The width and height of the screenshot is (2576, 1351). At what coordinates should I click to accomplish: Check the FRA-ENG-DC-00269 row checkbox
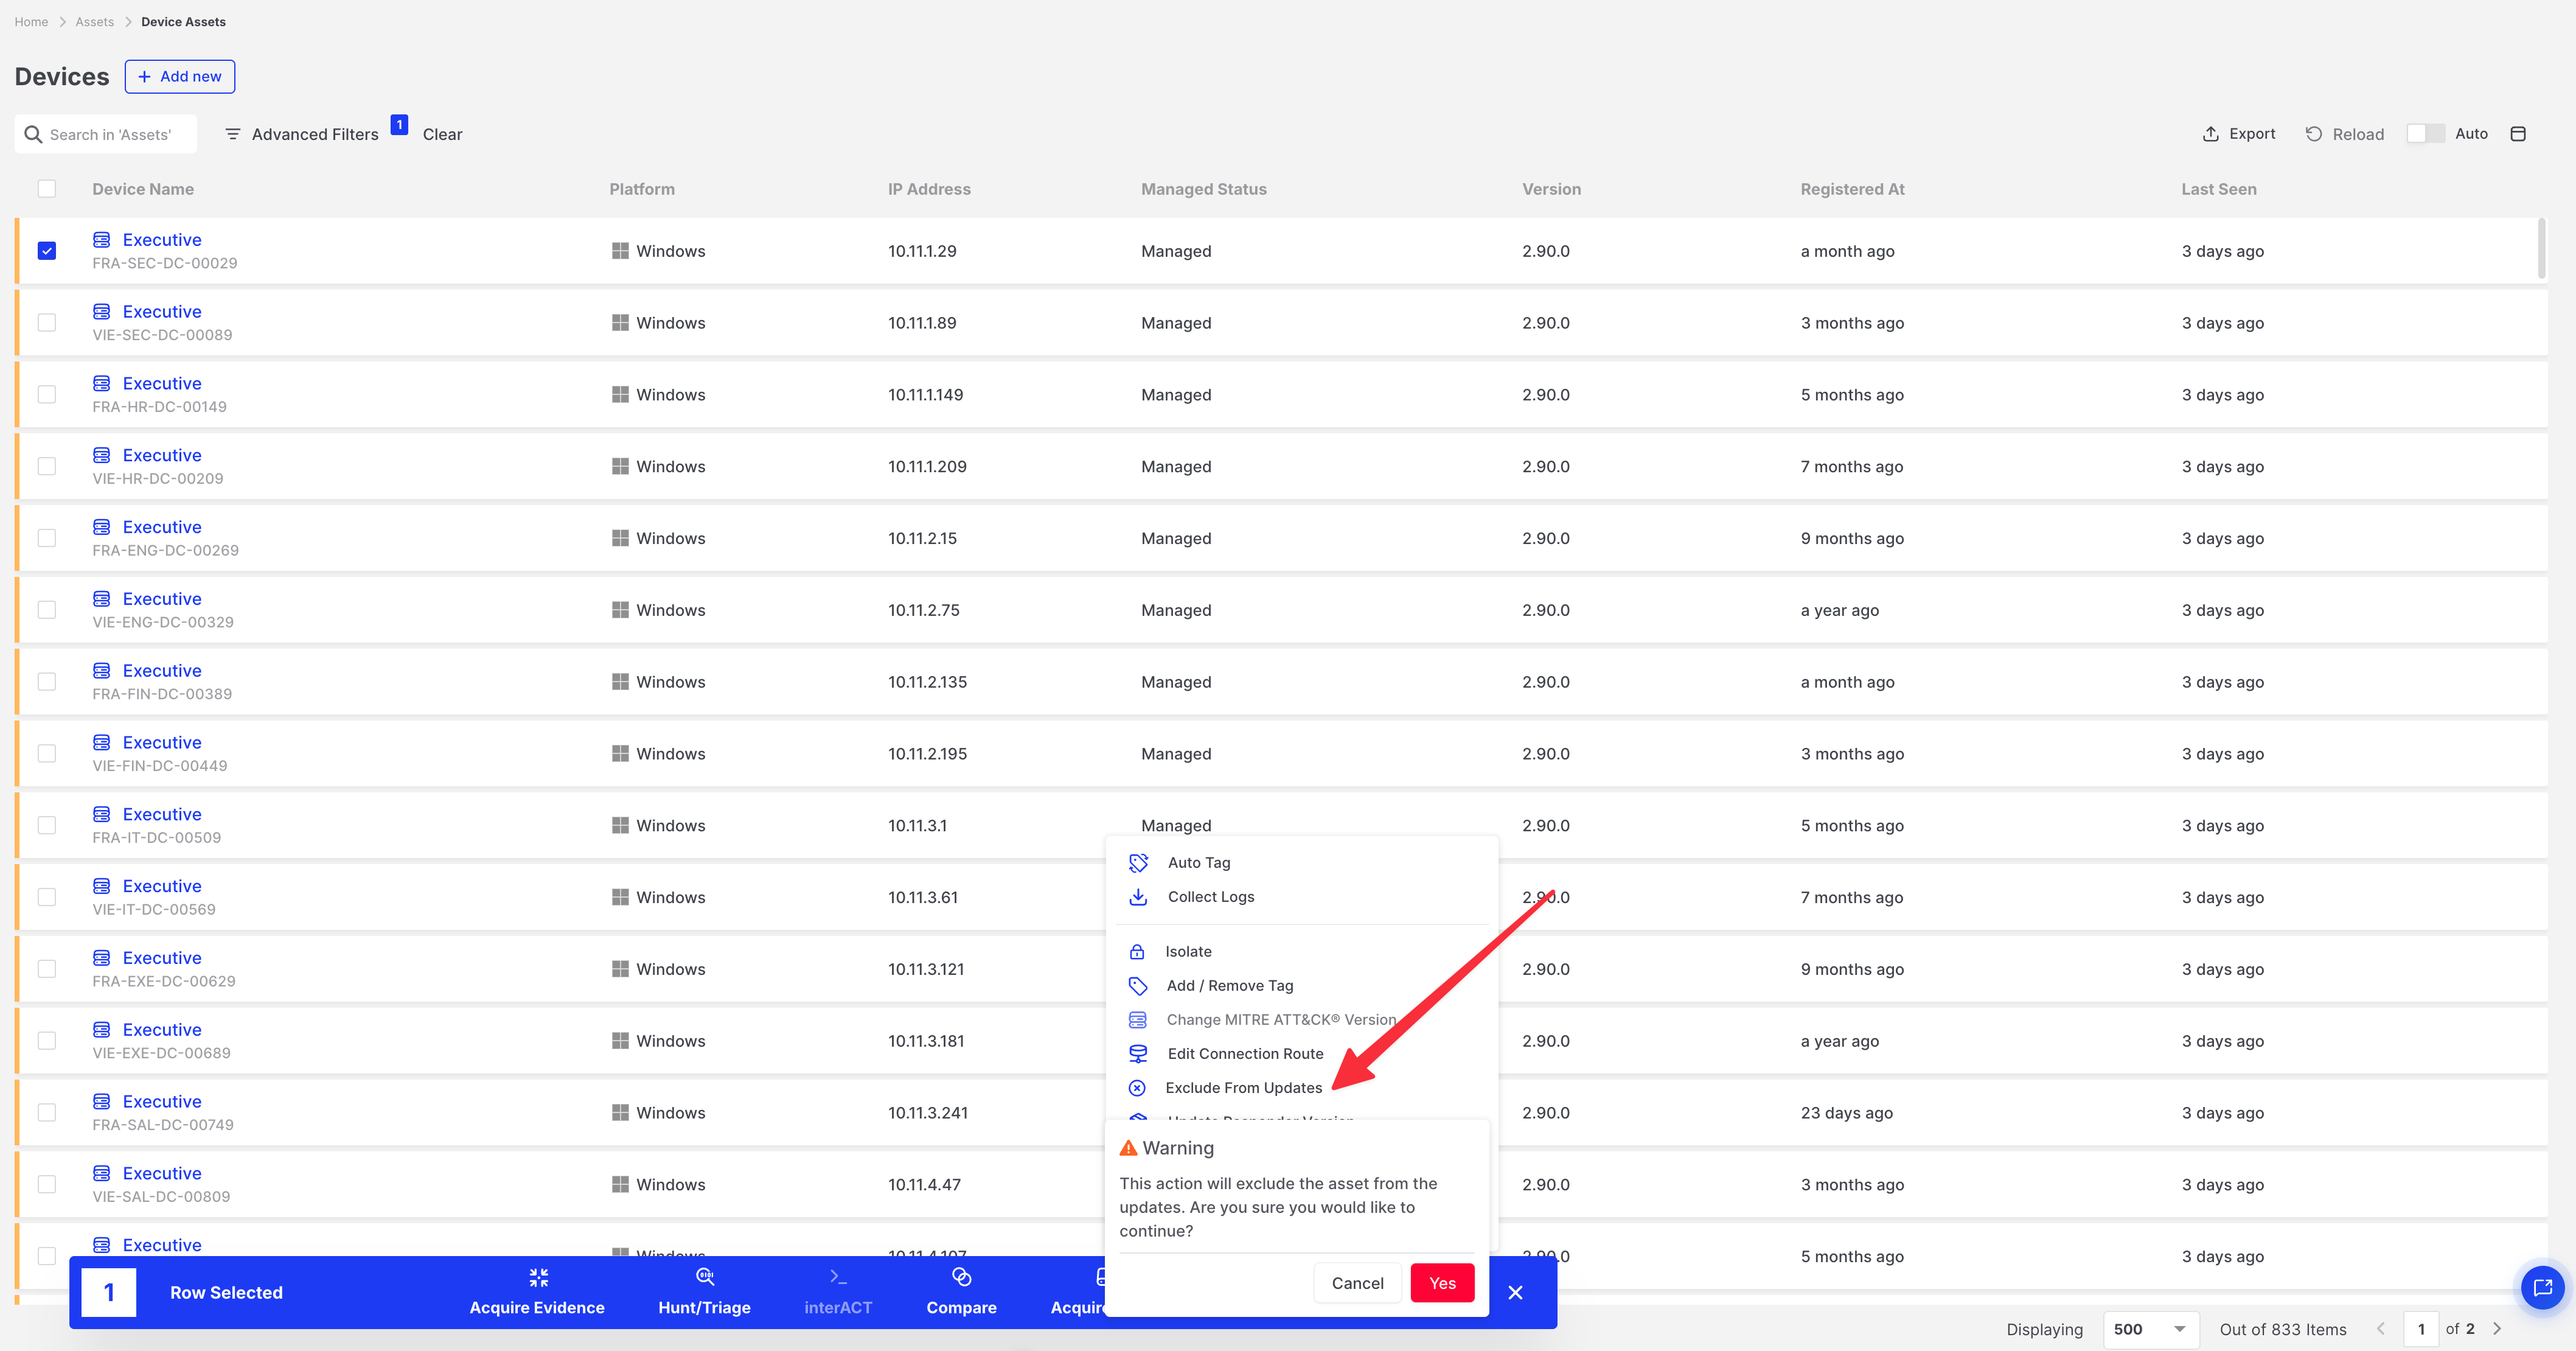(47, 538)
